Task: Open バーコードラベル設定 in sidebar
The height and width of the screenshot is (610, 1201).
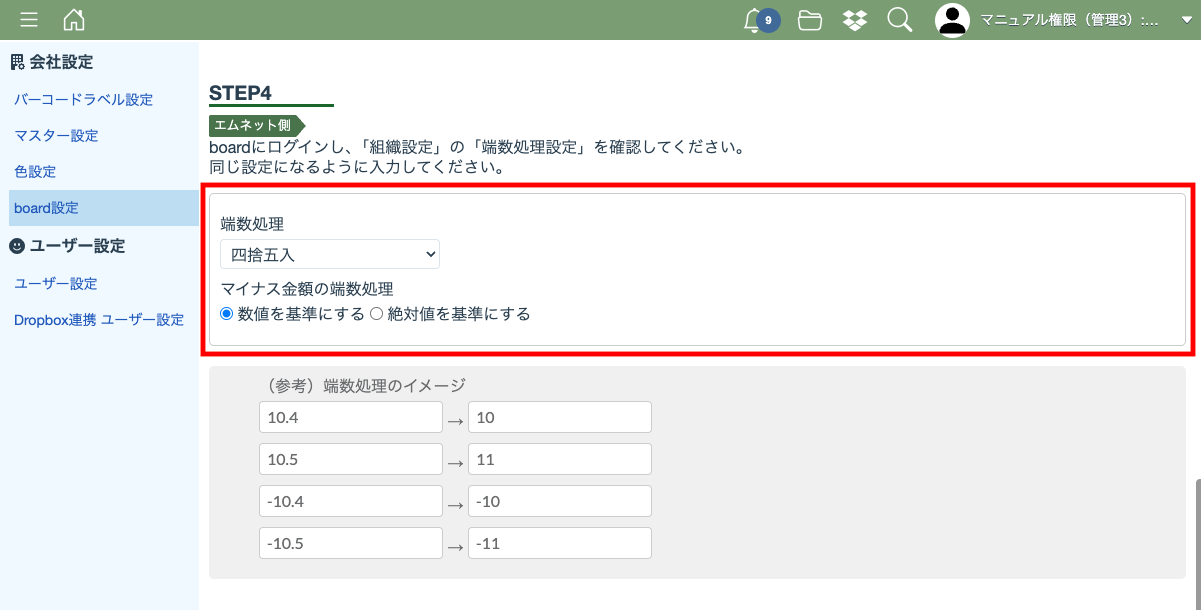Action: [83, 100]
